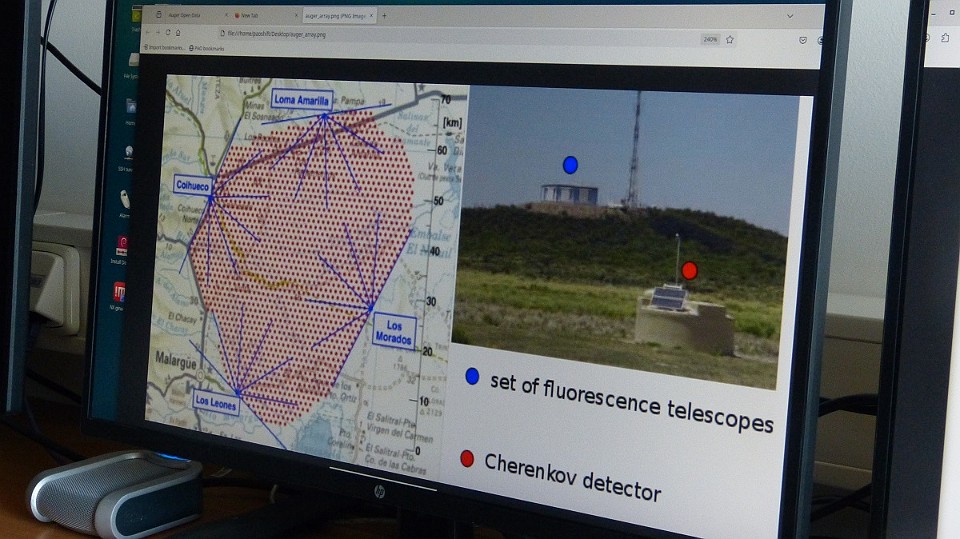Click the Coihueco label on map

pos(192,185)
